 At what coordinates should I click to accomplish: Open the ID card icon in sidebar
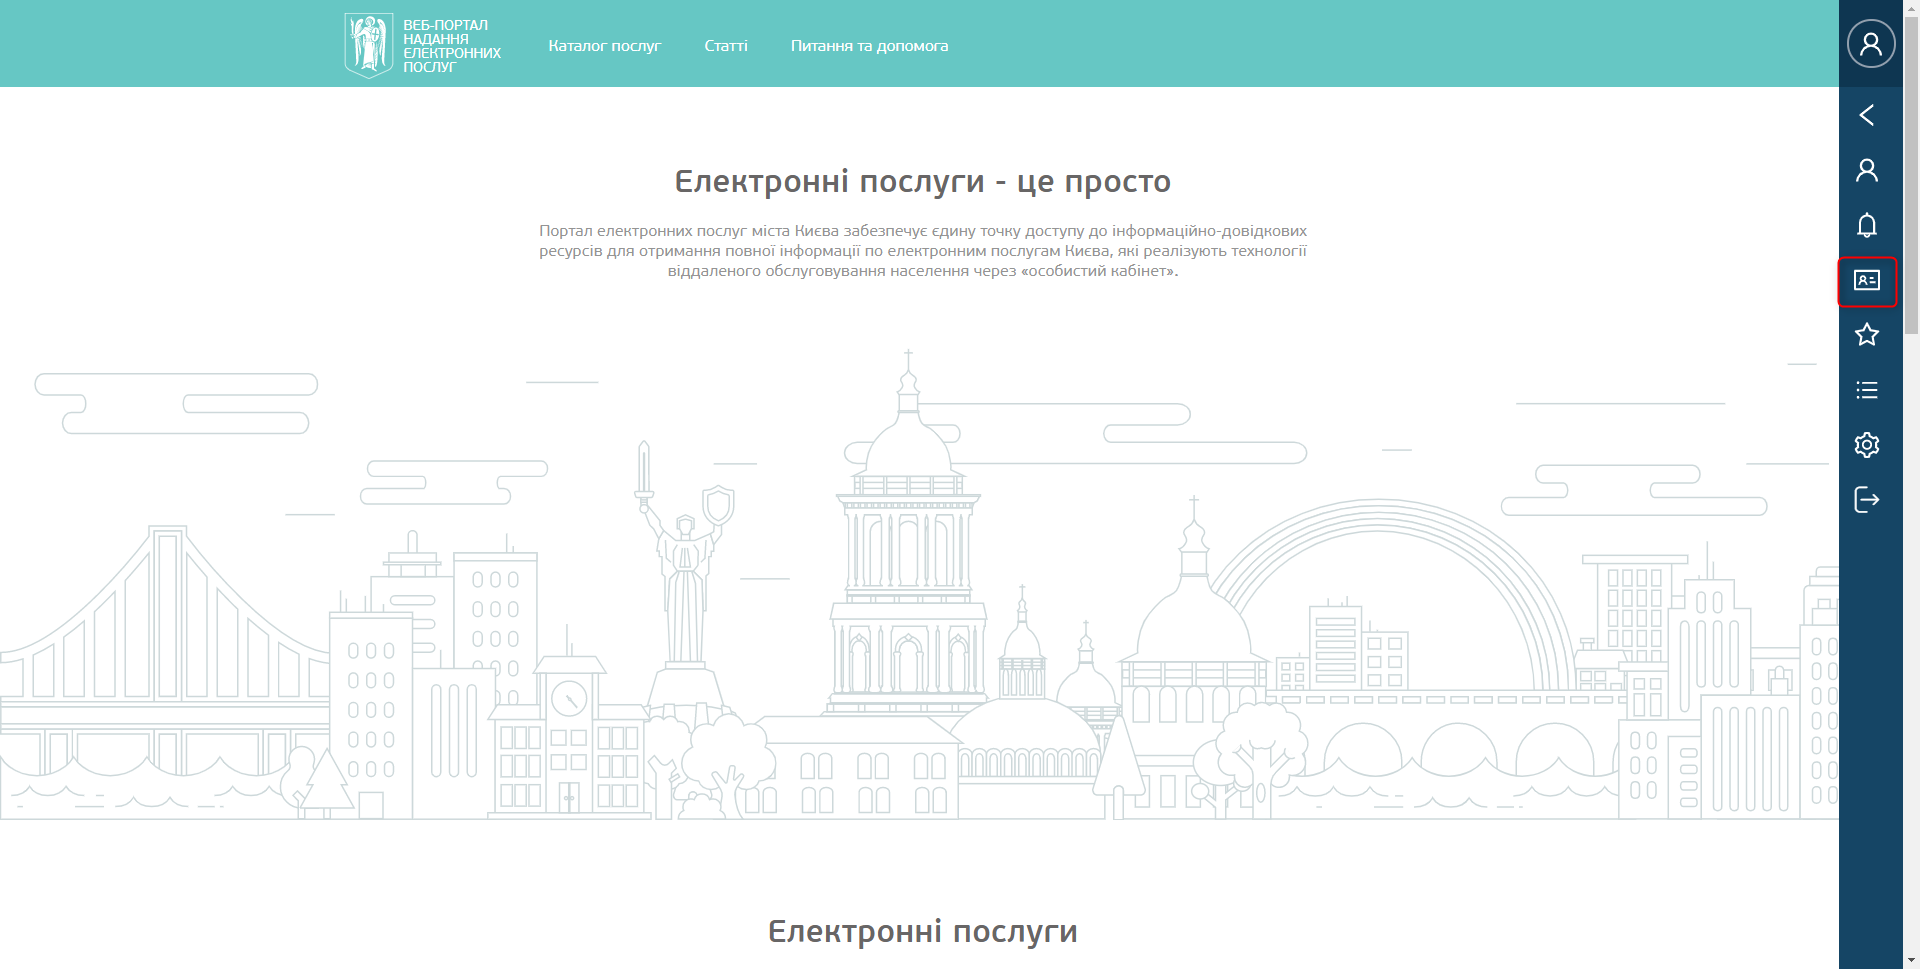(1866, 281)
